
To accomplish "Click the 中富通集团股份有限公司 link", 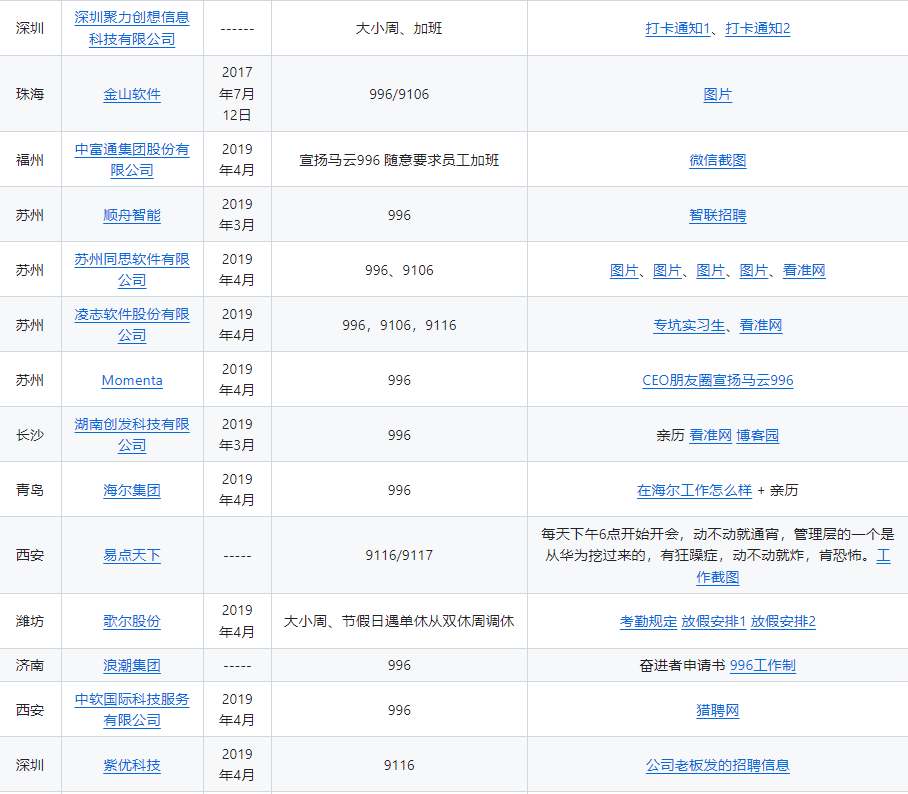I will (132, 160).
